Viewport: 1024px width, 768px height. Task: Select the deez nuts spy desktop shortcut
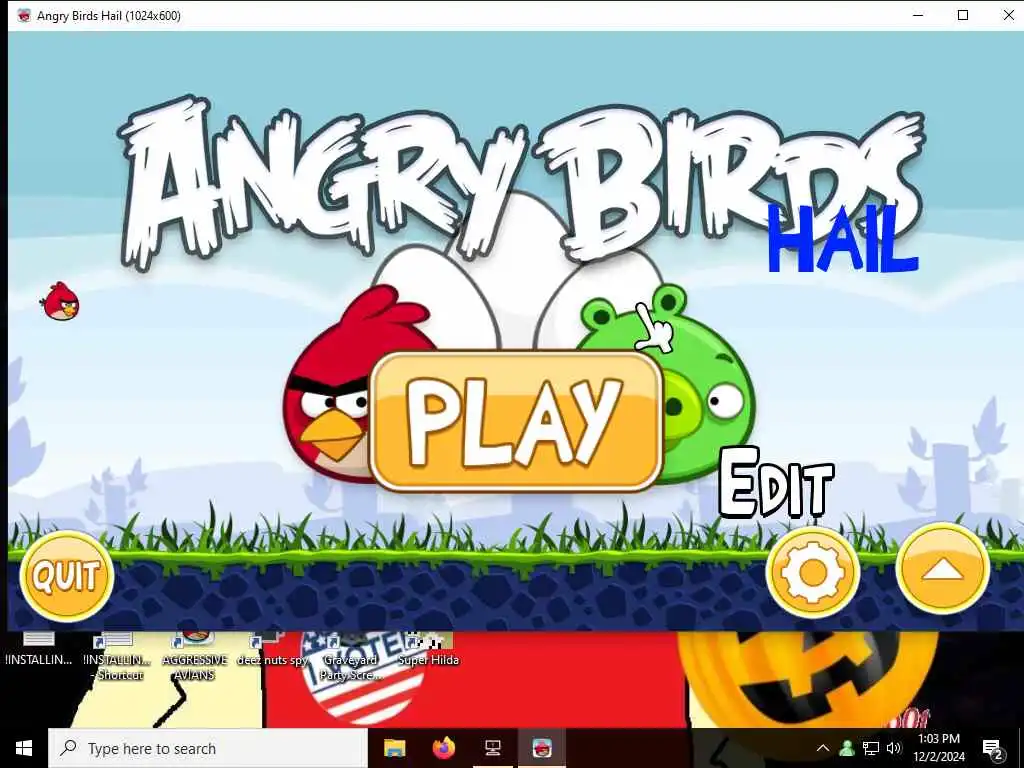coord(272,650)
